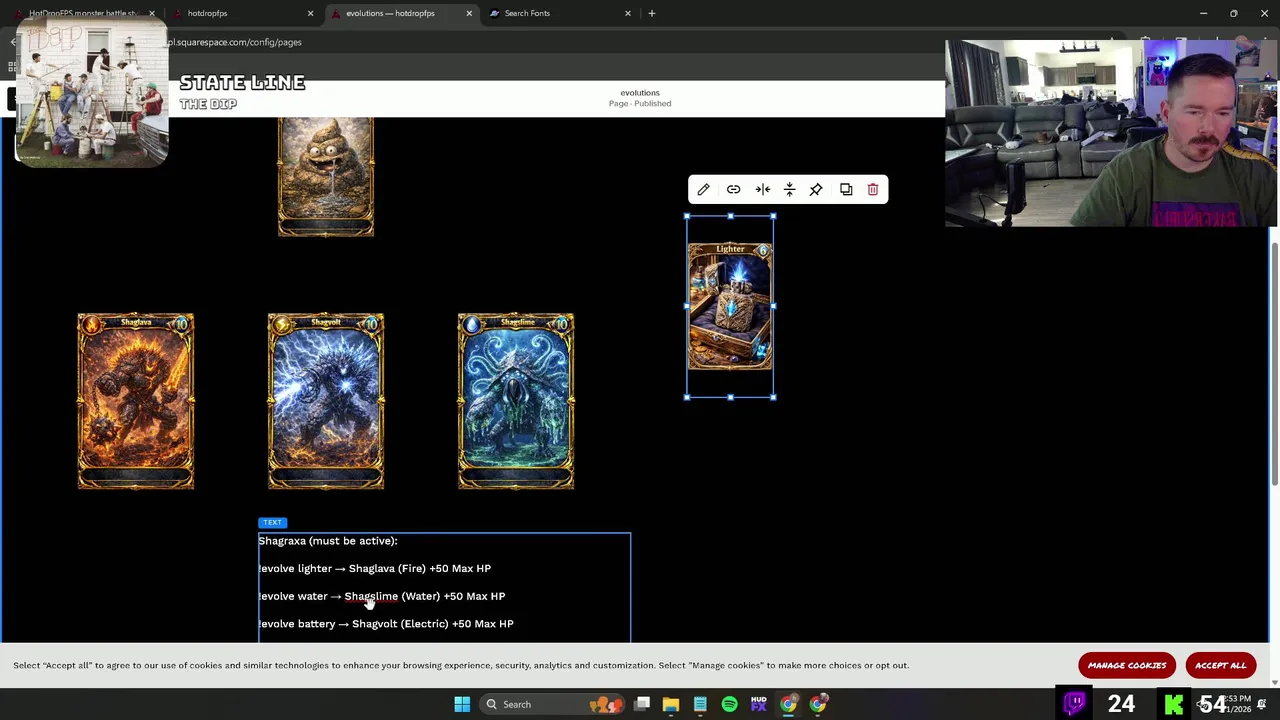This screenshot has height=720, width=1280.
Task: Click the browser address bar URL
Action: [234, 42]
